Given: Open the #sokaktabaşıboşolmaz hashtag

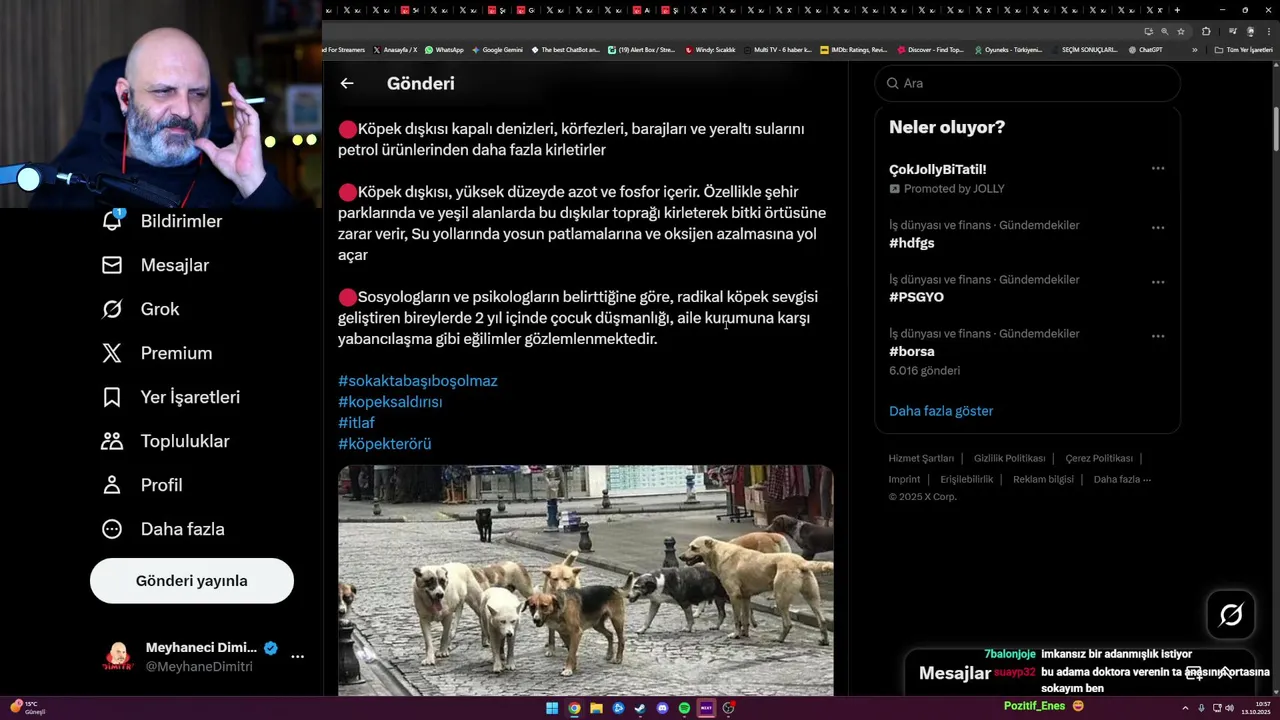Looking at the screenshot, I should [418, 381].
